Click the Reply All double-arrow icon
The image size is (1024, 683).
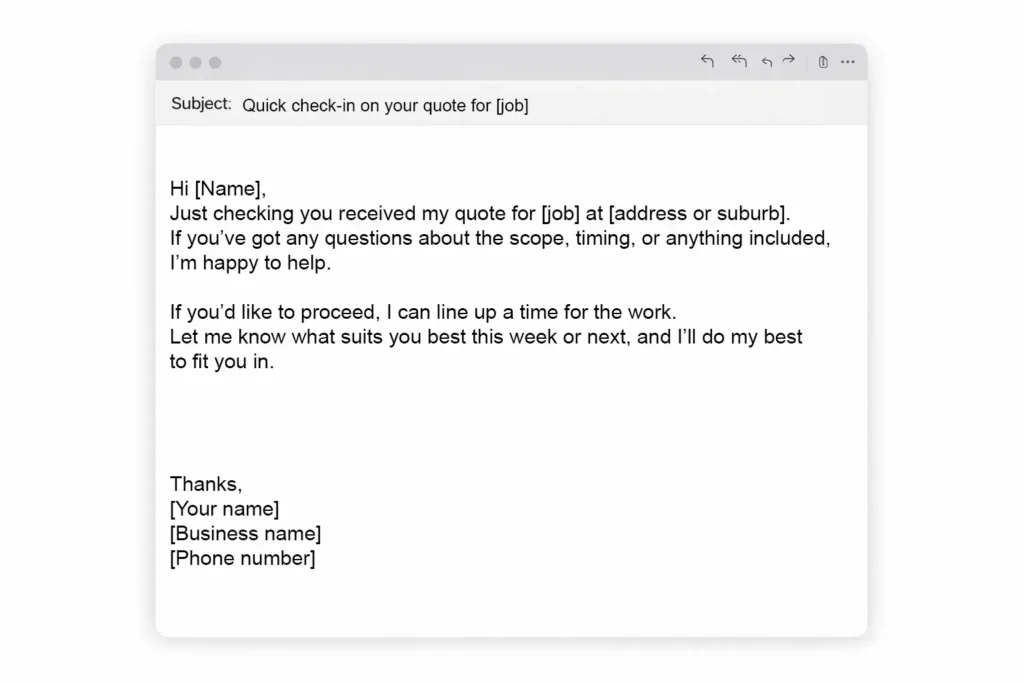click(739, 62)
